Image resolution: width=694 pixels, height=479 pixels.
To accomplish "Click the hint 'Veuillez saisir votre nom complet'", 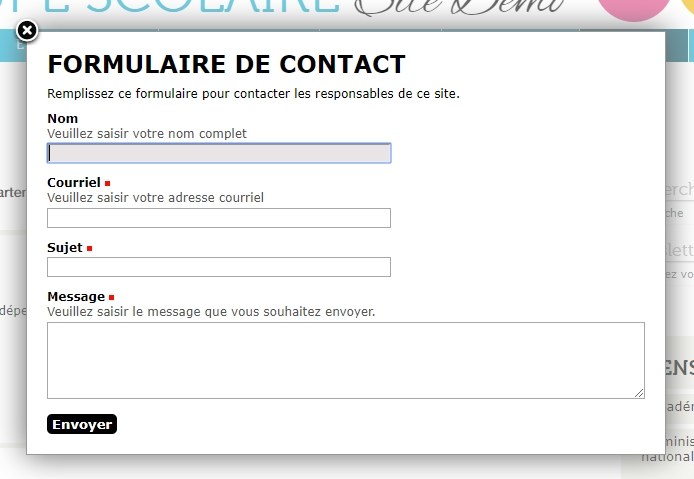I will tap(147, 134).
